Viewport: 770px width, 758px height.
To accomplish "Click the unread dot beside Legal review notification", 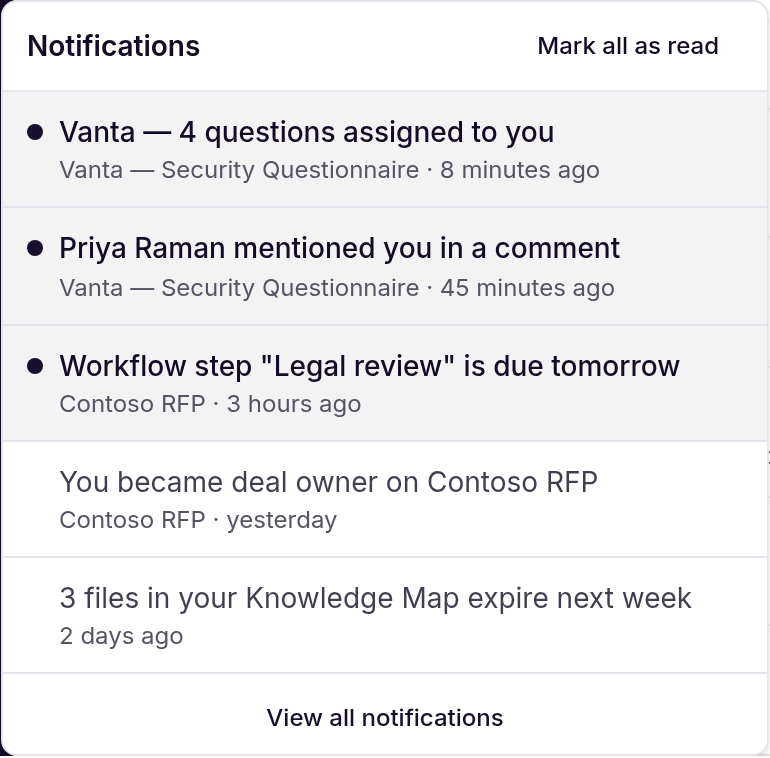I will tap(35, 366).
